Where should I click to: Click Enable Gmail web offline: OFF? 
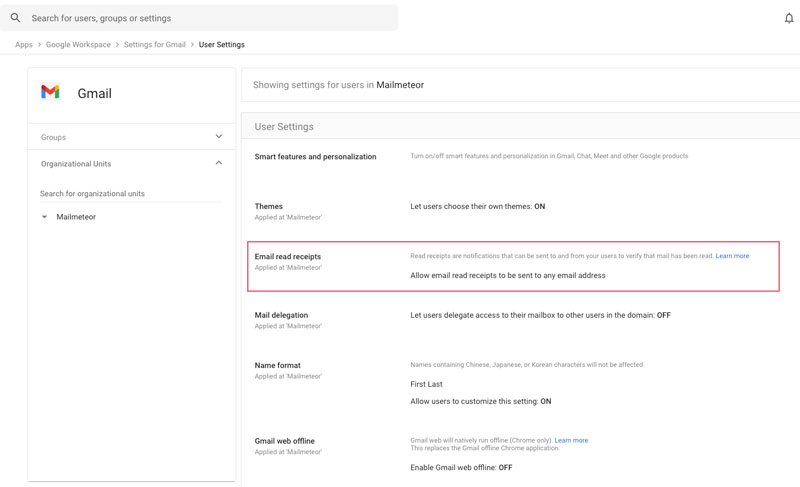pos(461,467)
